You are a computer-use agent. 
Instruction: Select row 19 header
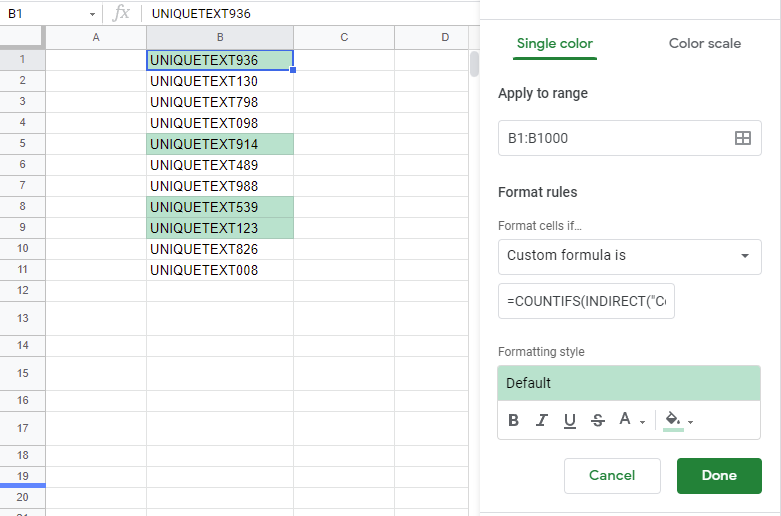22,476
